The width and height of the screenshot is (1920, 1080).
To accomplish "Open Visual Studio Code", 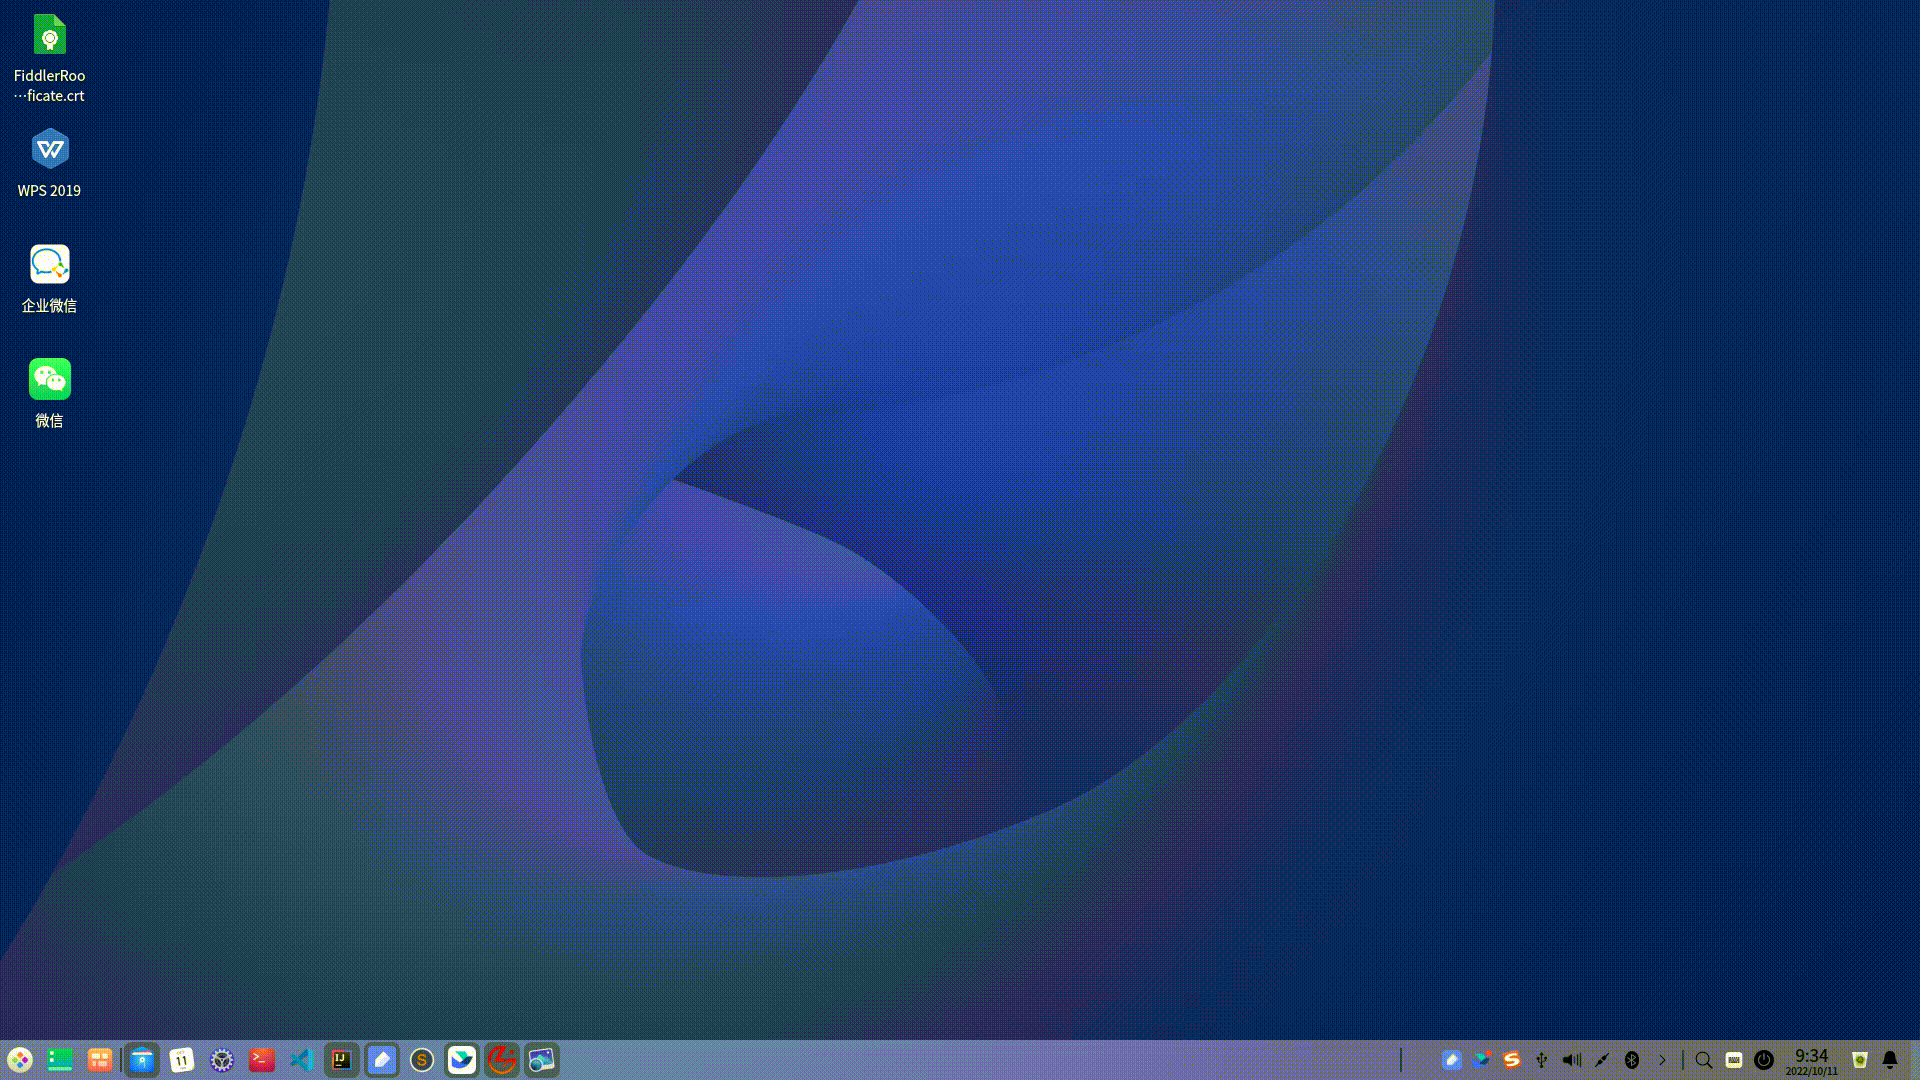I will coord(301,1060).
